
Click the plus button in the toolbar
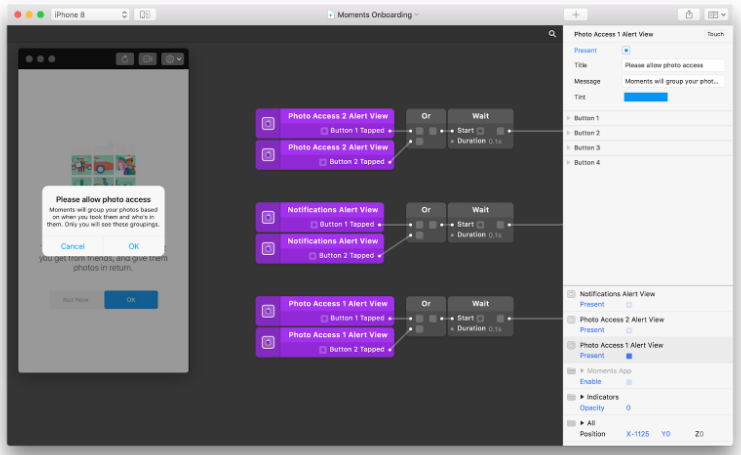click(x=576, y=15)
